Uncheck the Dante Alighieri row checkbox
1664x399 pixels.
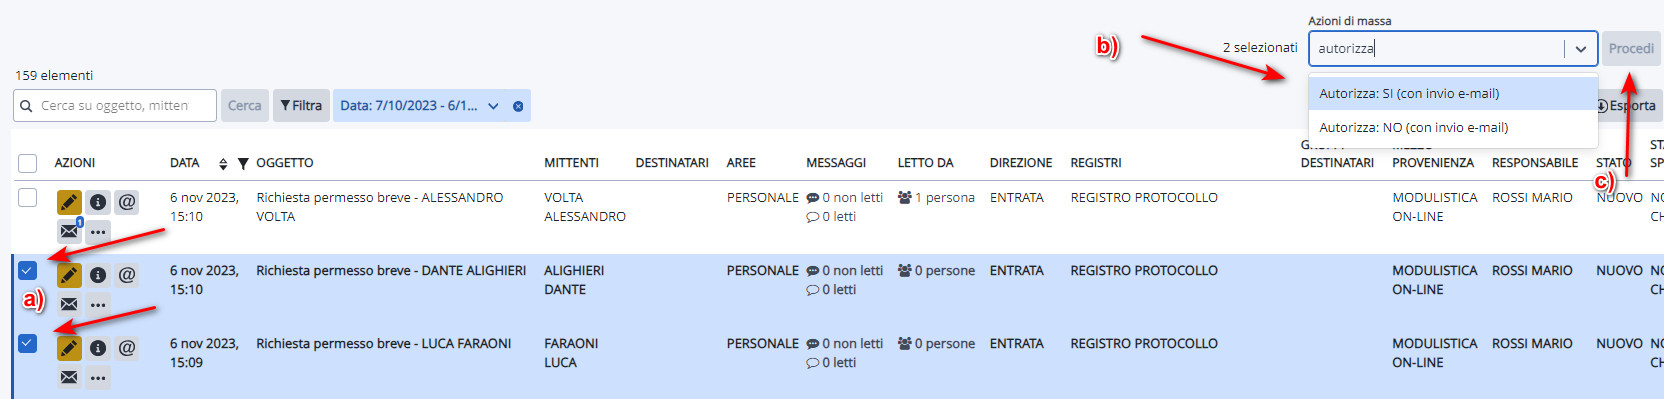coord(28,270)
